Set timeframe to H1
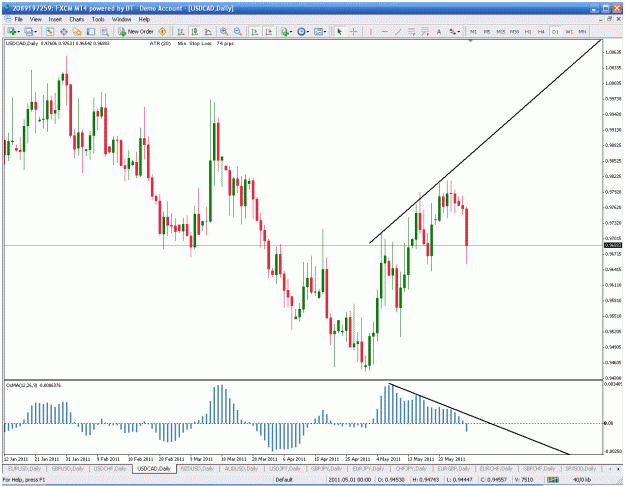625x486 pixels. pyautogui.click(x=528, y=31)
